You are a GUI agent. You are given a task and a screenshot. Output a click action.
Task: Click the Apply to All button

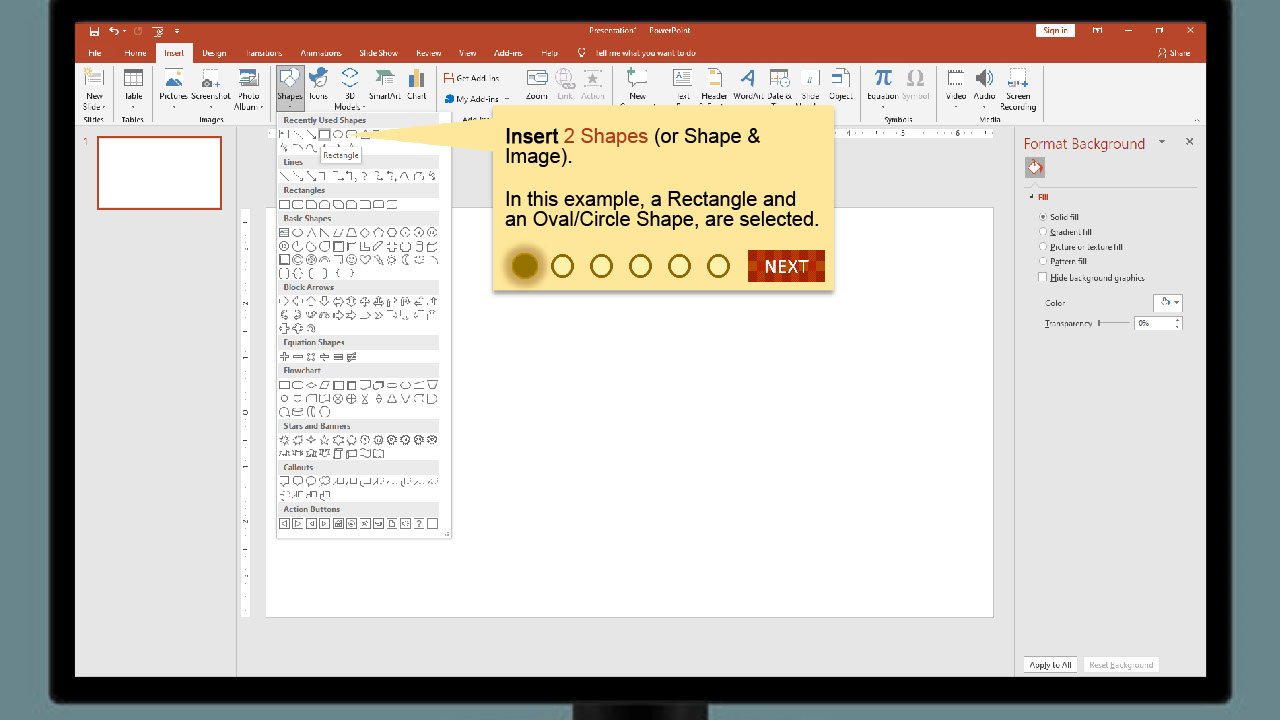(x=1050, y=665)
